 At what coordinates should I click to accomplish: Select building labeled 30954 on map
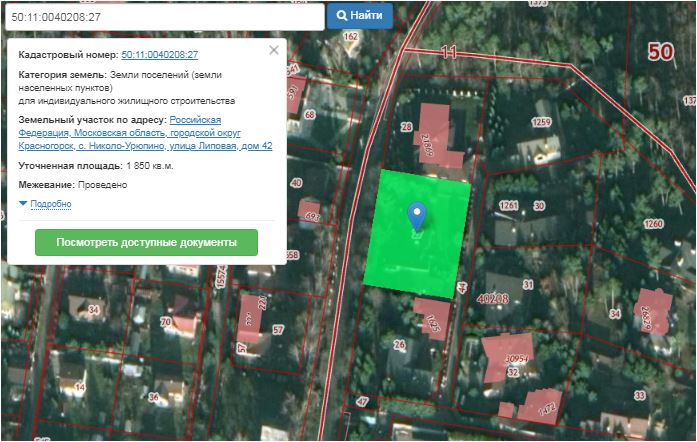pos(516,359)
